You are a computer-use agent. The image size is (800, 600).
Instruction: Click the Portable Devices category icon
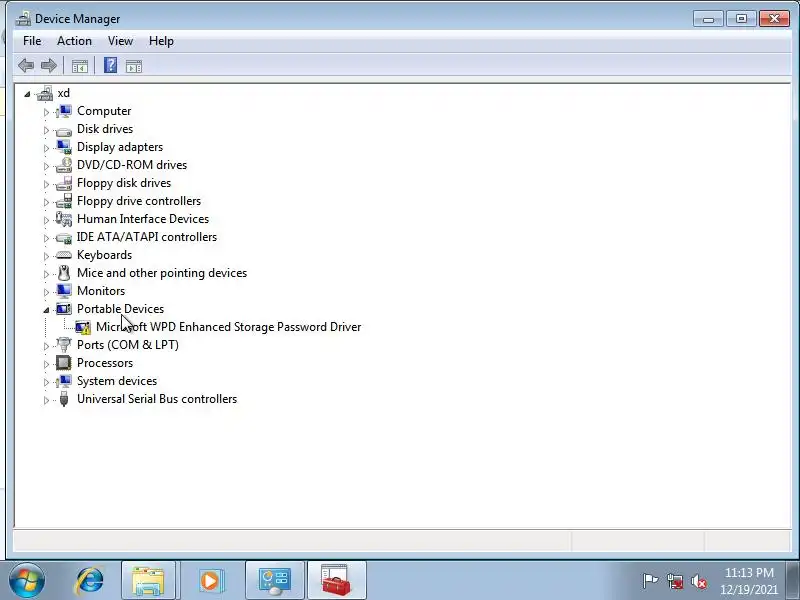pyautogui.click(x=64, y=309)
